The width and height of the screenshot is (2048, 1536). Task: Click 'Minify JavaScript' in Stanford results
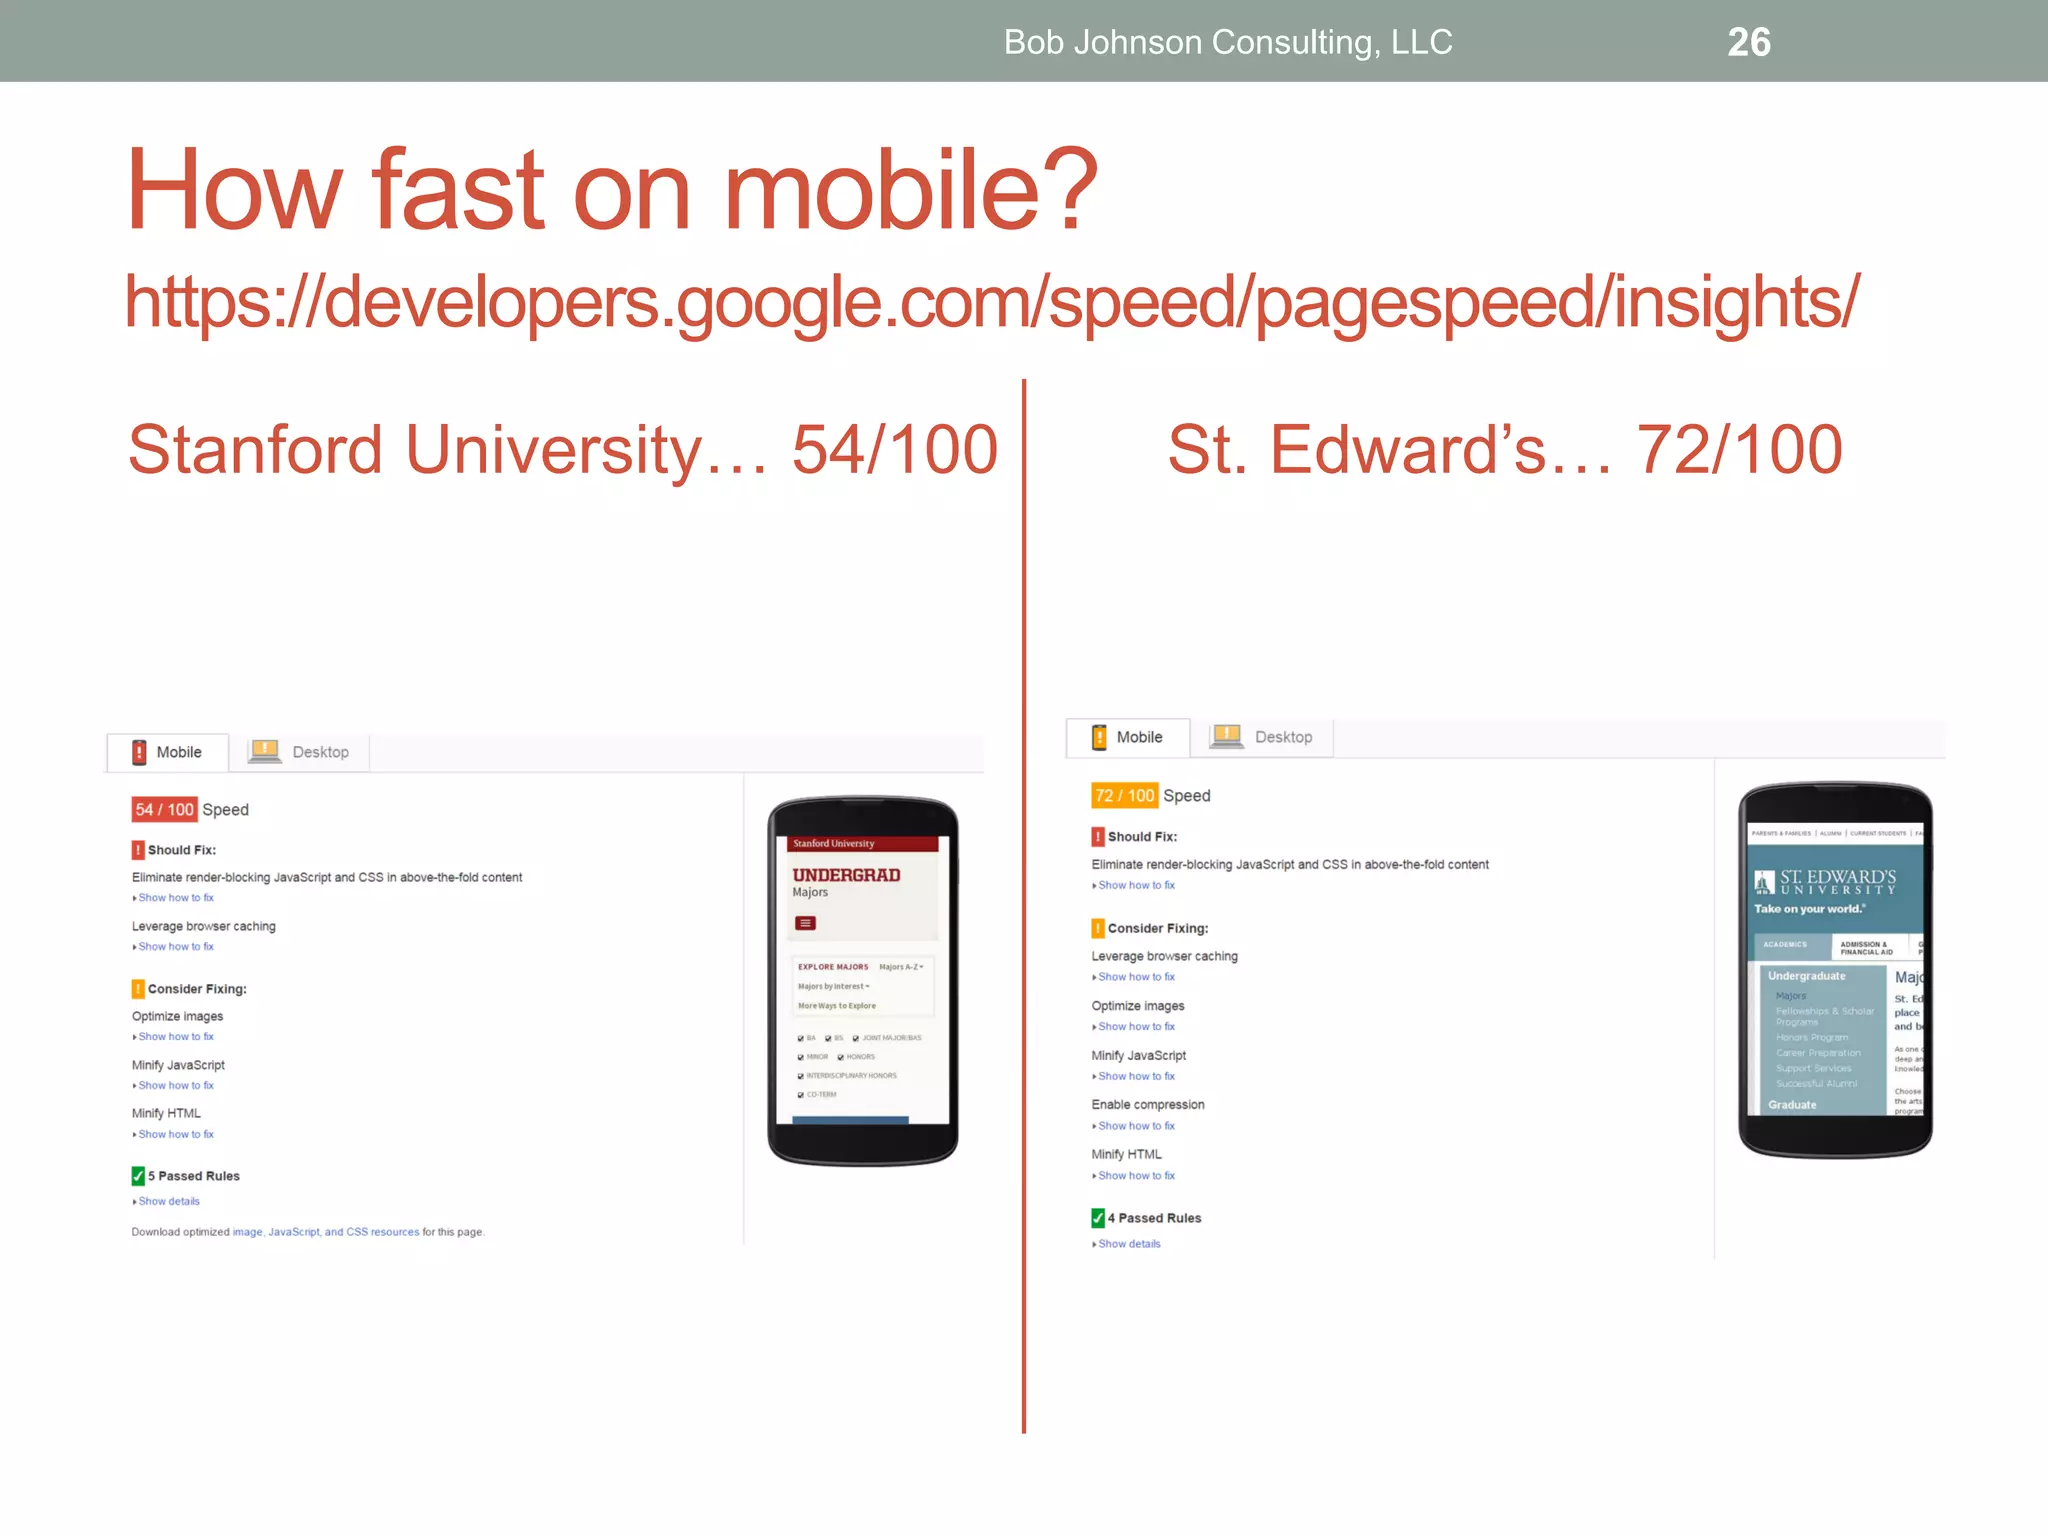click(178, 1065)
